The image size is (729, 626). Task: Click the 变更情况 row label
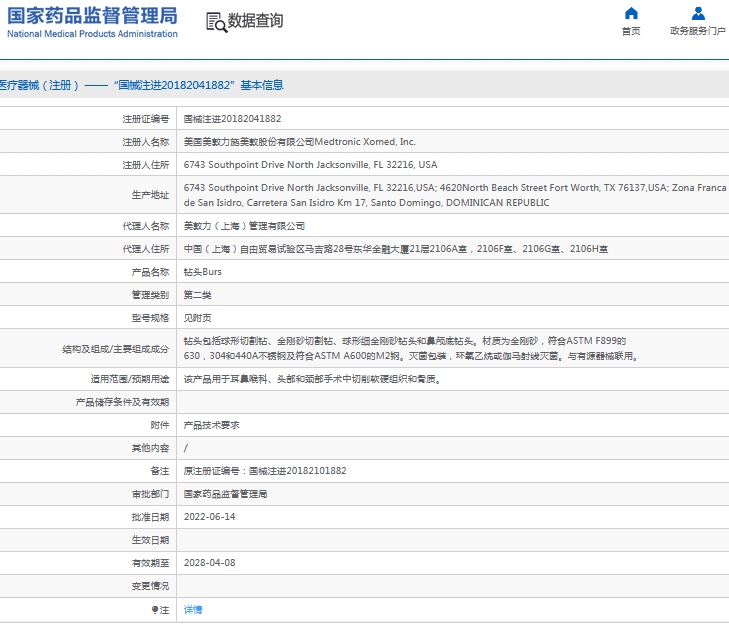tap(151, 586)
